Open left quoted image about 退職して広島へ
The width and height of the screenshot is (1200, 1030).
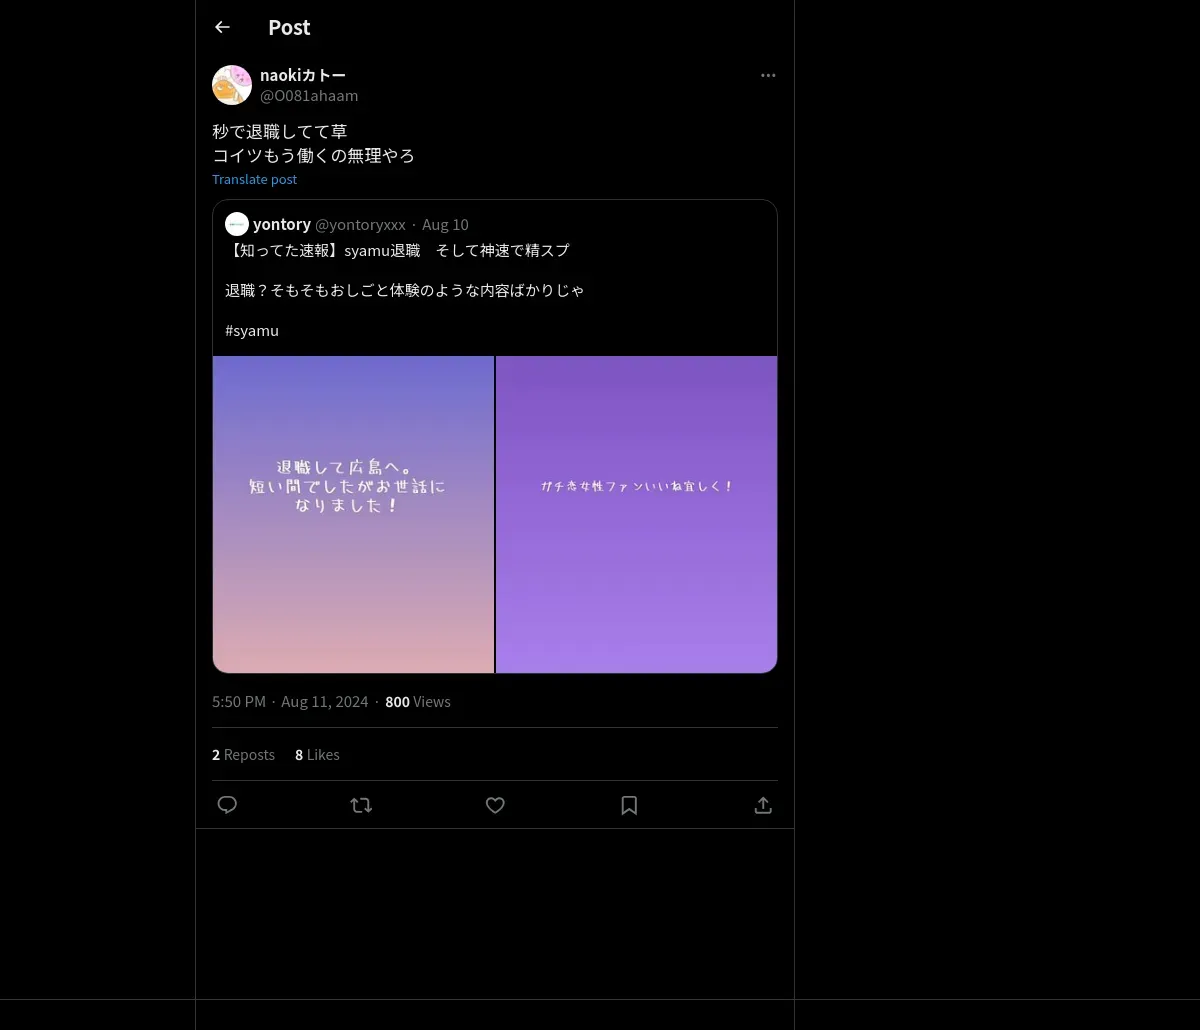tap(353, 514)
